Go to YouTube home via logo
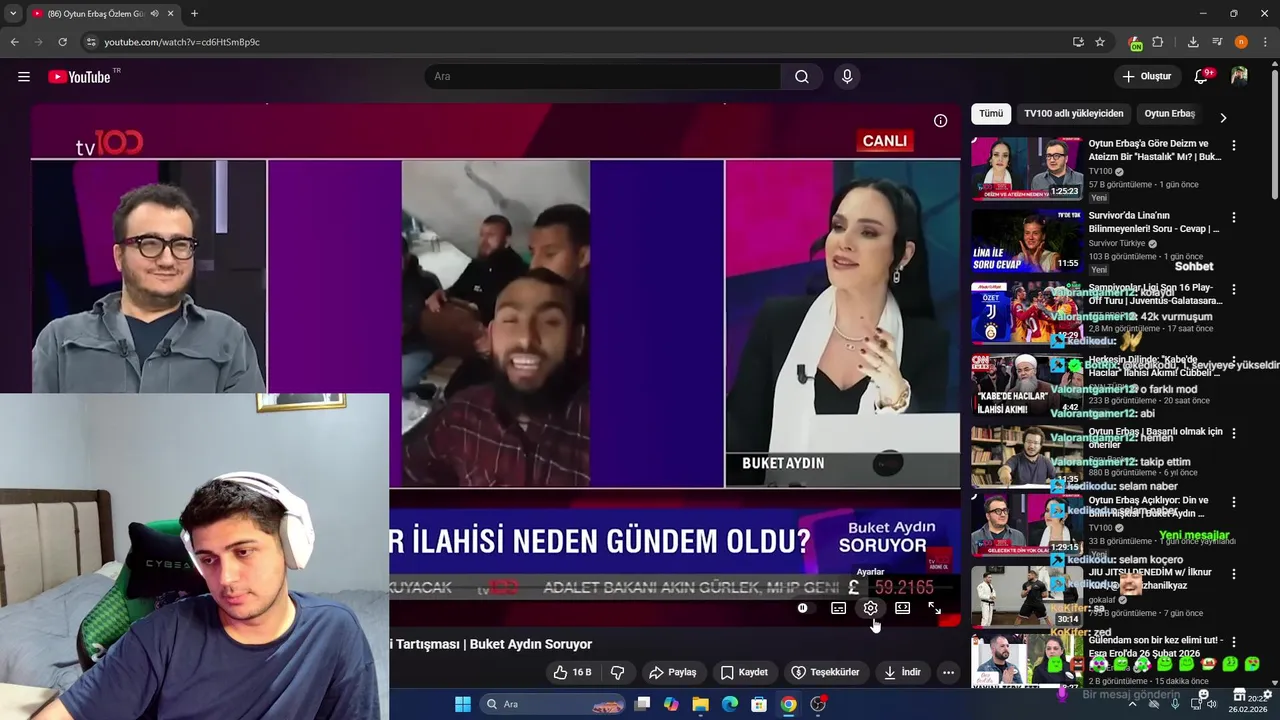This screenshot has height=720, width=1280. (80, 77)
